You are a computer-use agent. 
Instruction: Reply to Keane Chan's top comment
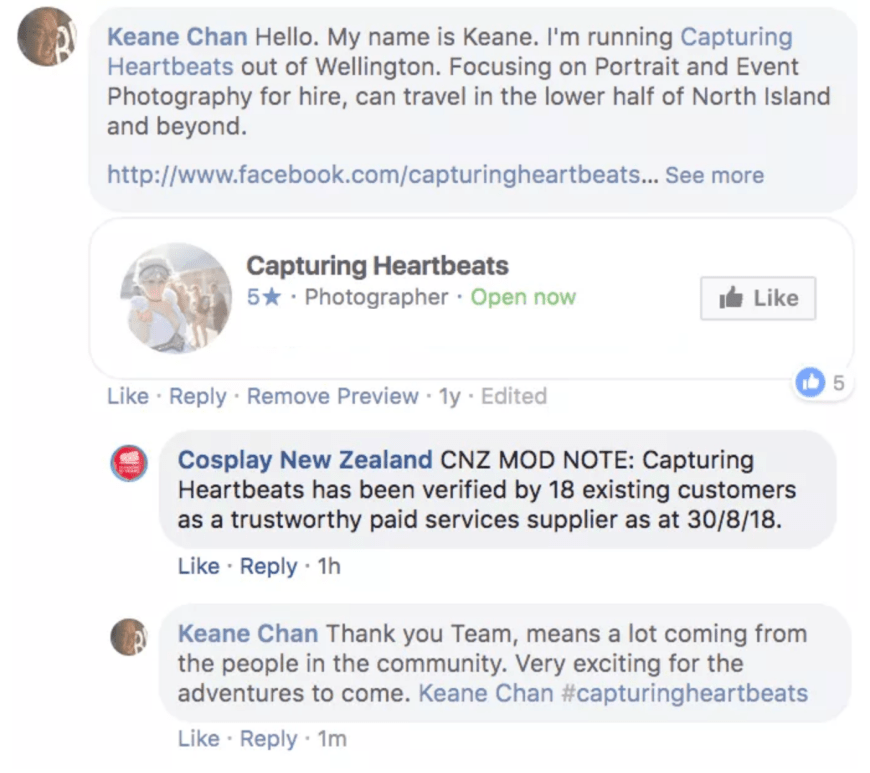click(x=197, y=396)
